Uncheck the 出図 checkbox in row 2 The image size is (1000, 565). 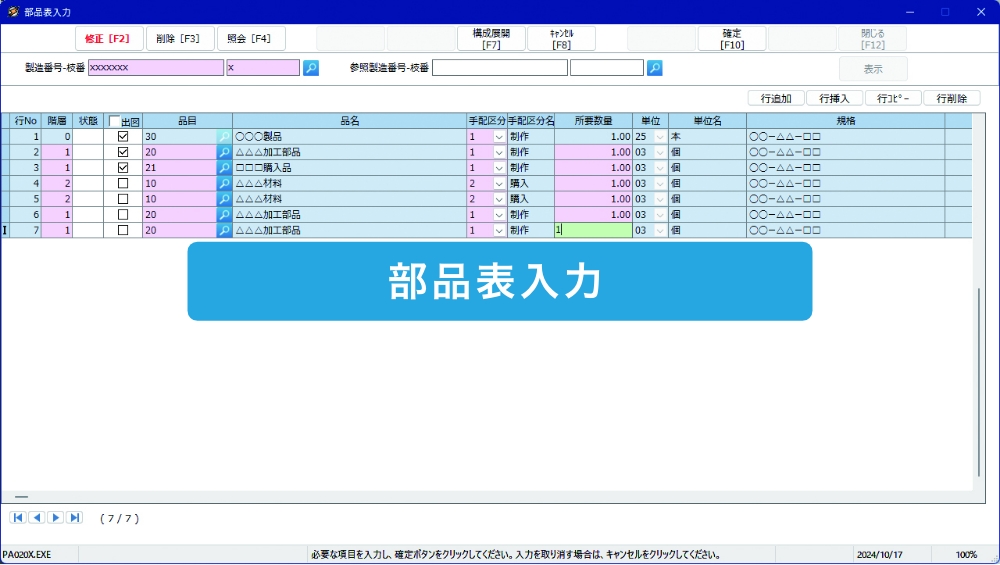click(x=123, y=152)
